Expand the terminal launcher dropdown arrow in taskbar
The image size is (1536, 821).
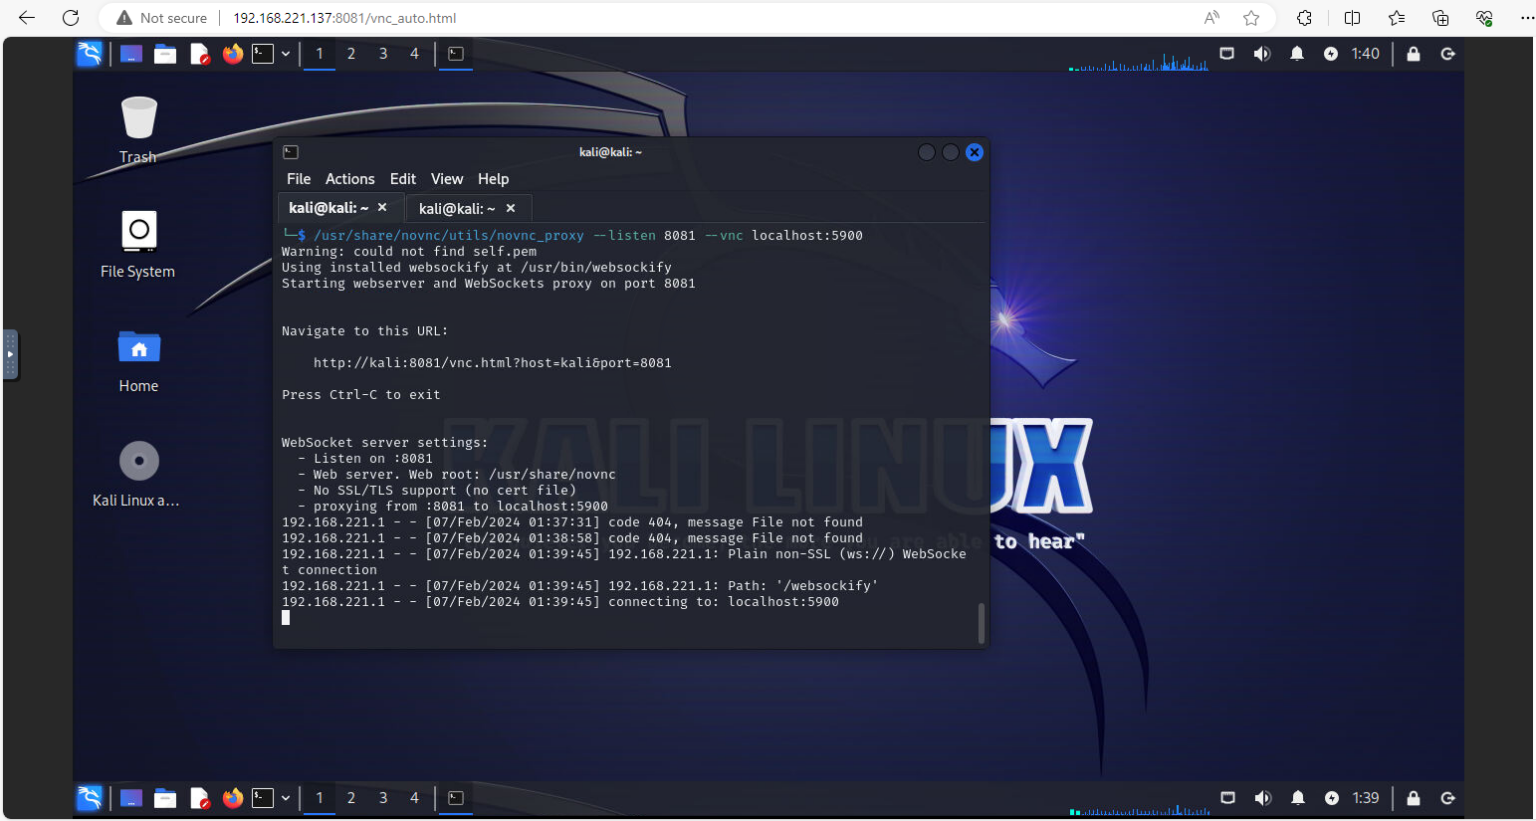tap(285, 54)
